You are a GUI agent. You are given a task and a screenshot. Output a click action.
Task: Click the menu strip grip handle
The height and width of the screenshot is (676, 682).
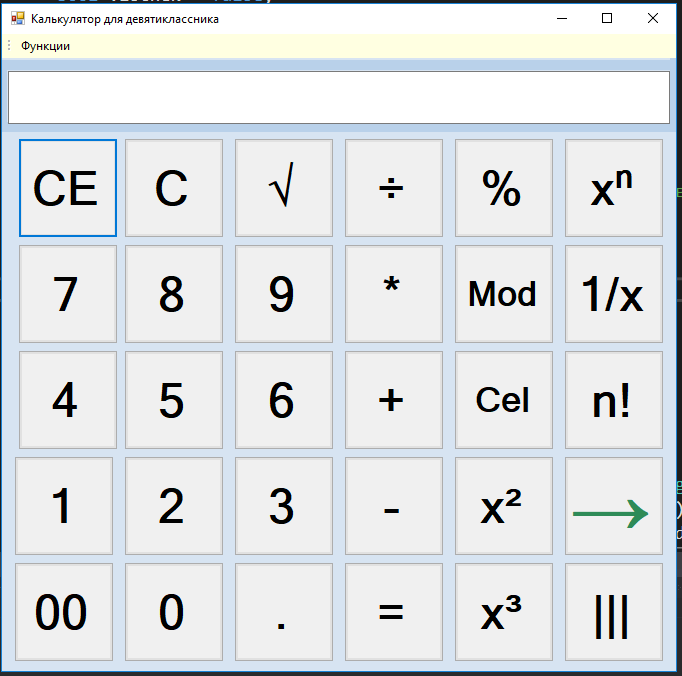pyautogui.click(x=9, y=45)
